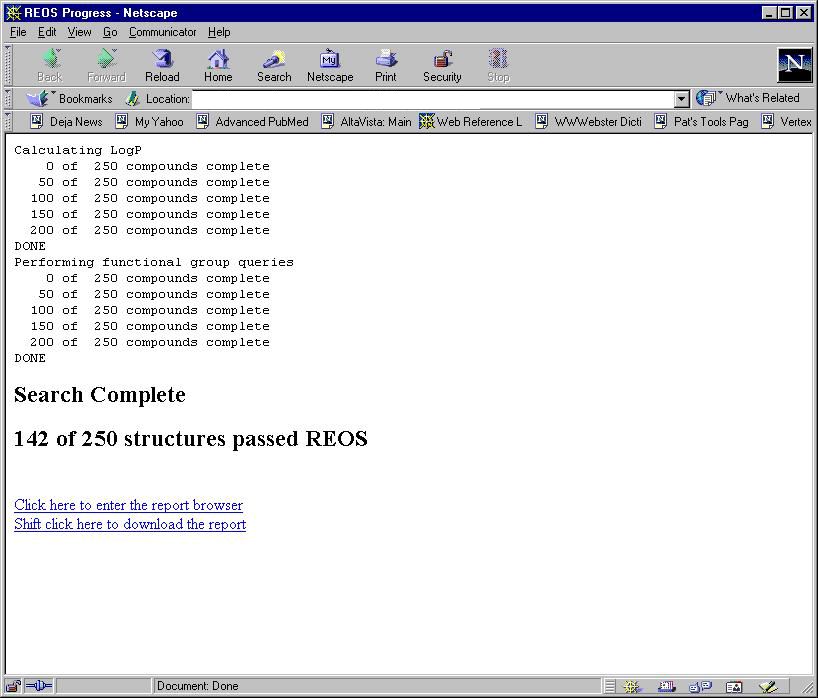
Task: Open What's Related menu
Action: point(748,98)
